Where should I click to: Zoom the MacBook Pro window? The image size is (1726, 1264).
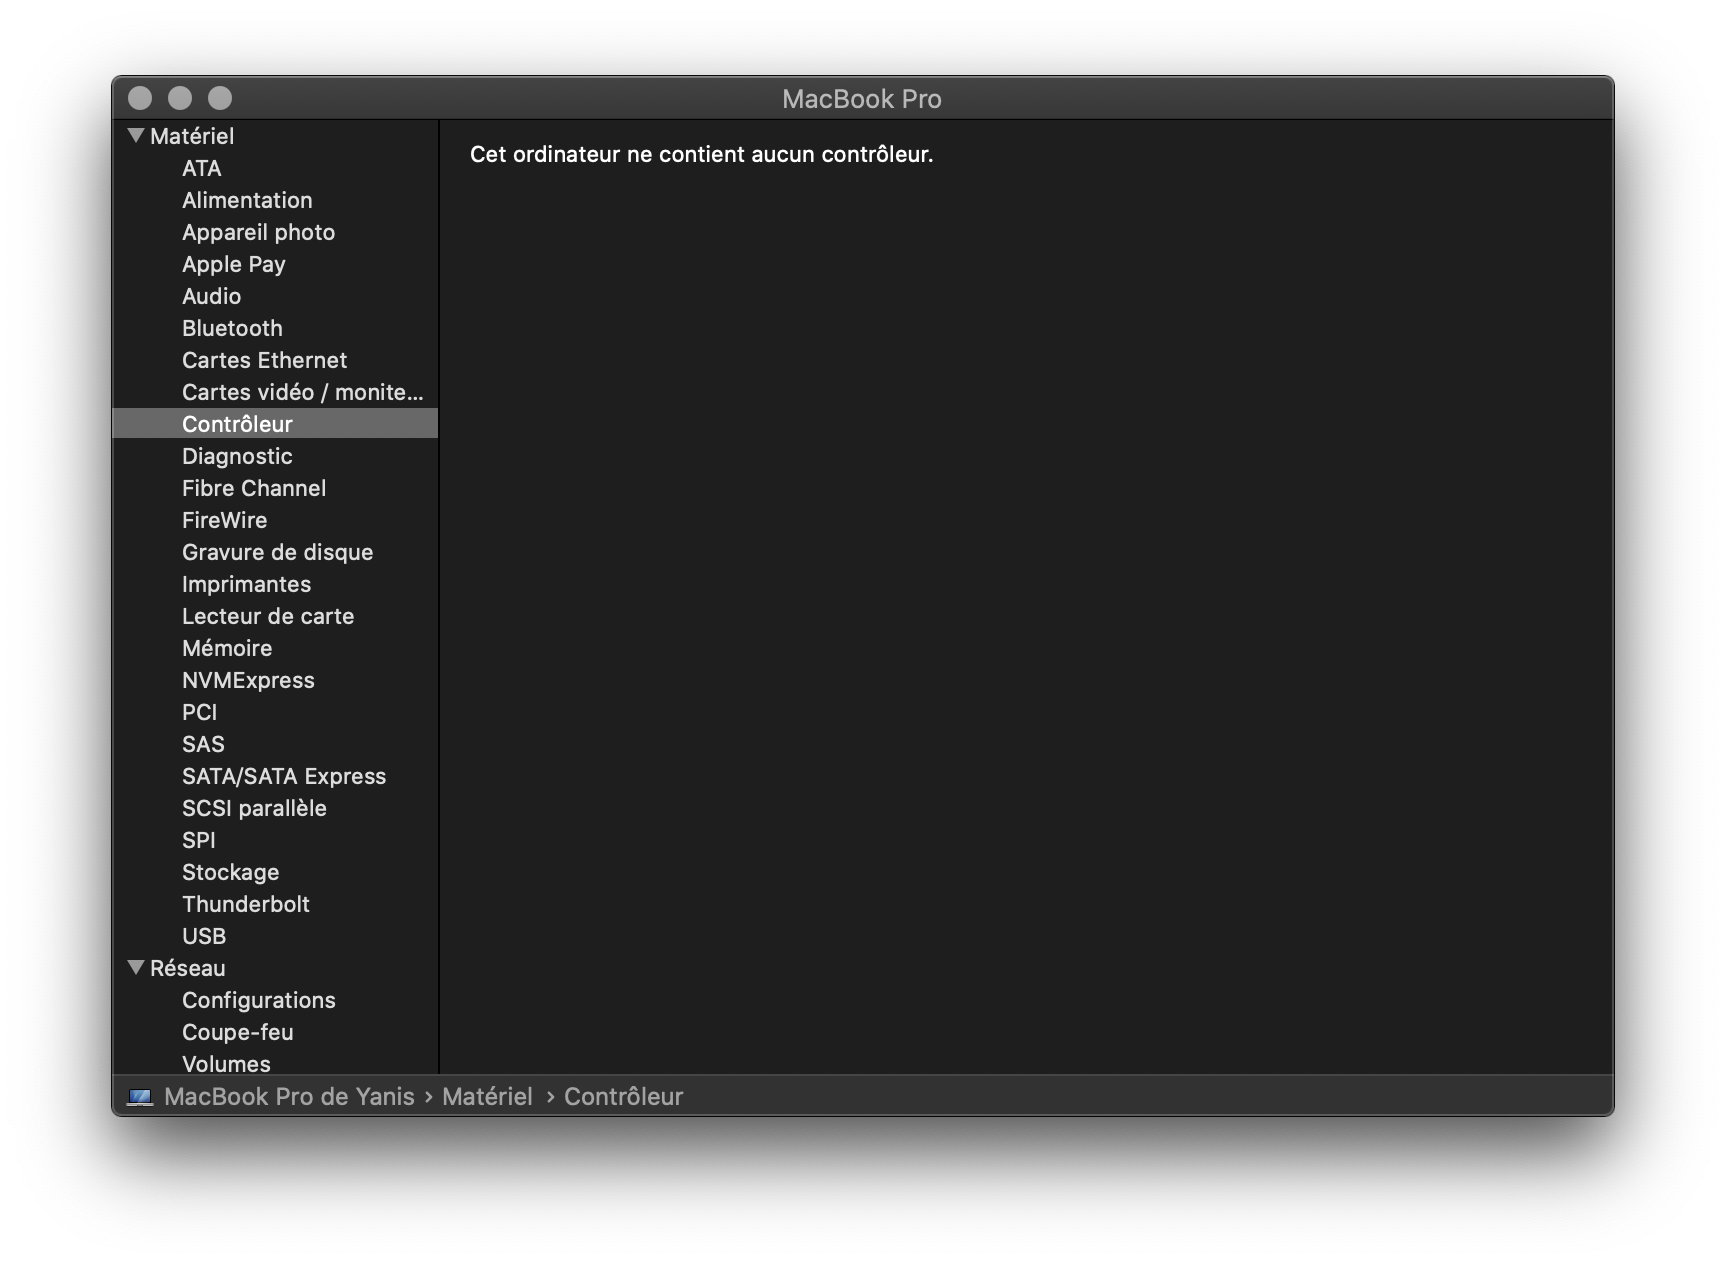[x=220, y=98]
